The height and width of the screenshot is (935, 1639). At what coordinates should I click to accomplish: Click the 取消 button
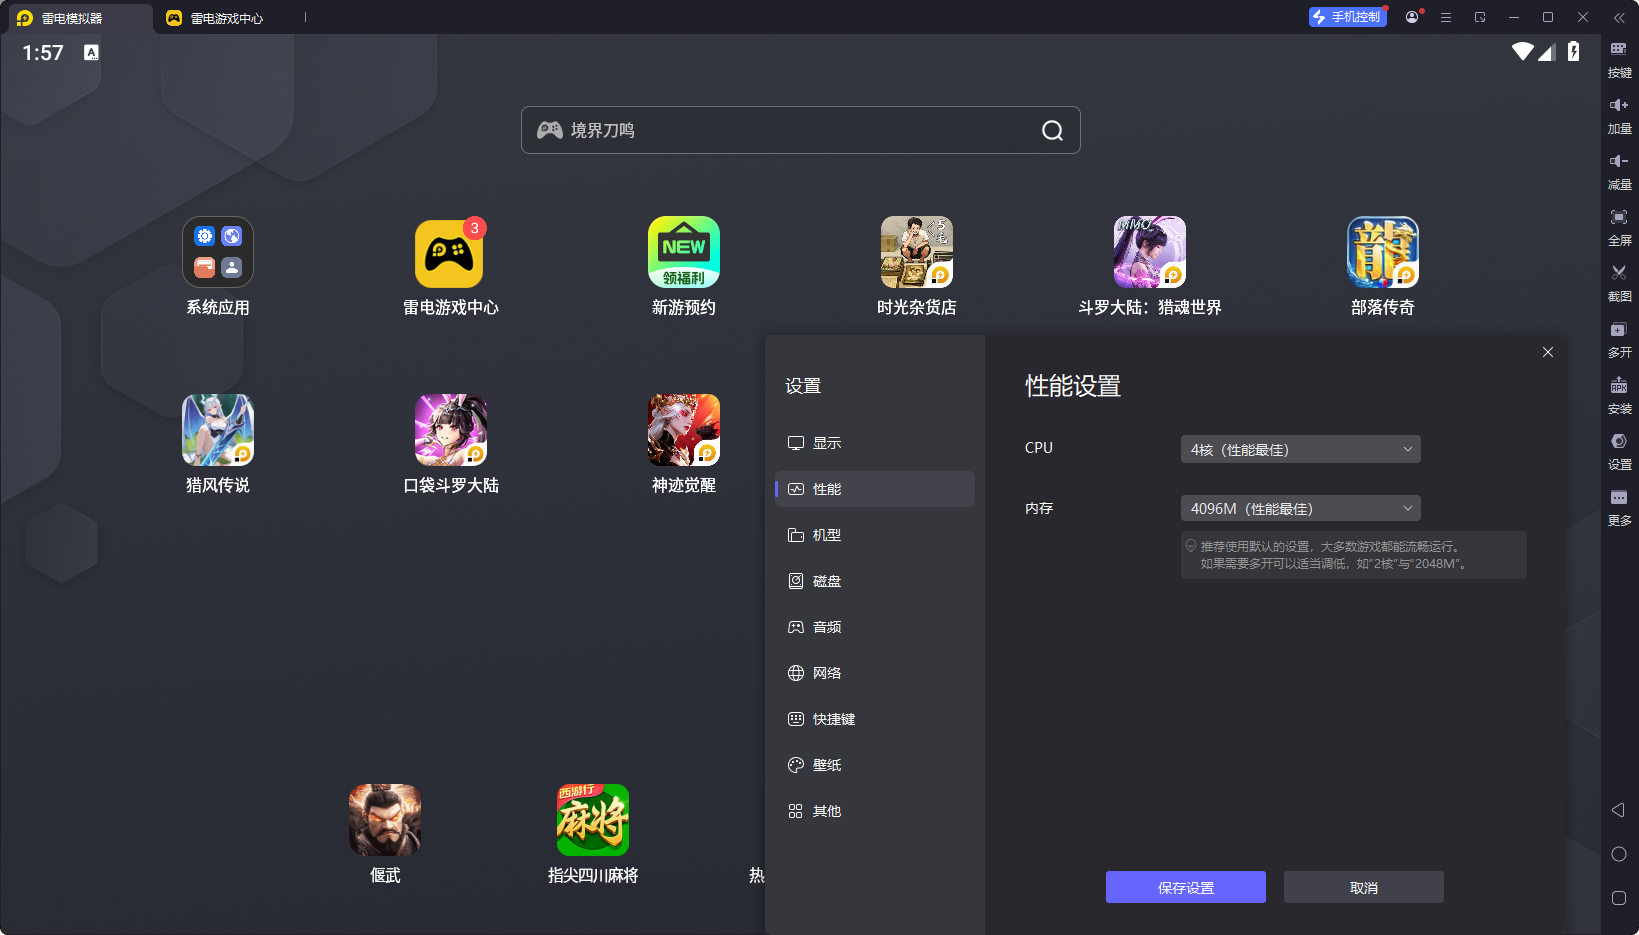[1364, 887]
